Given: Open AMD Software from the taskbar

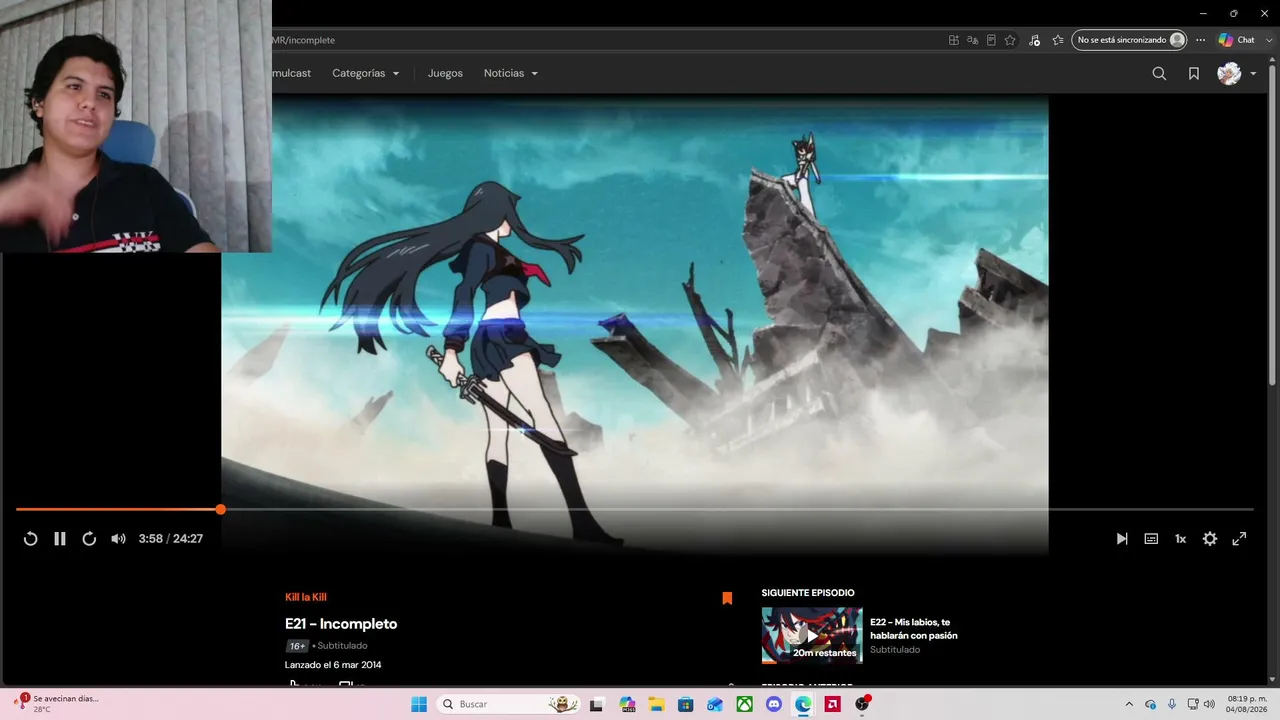Looking at the screenshot, I should pos(833,704).
